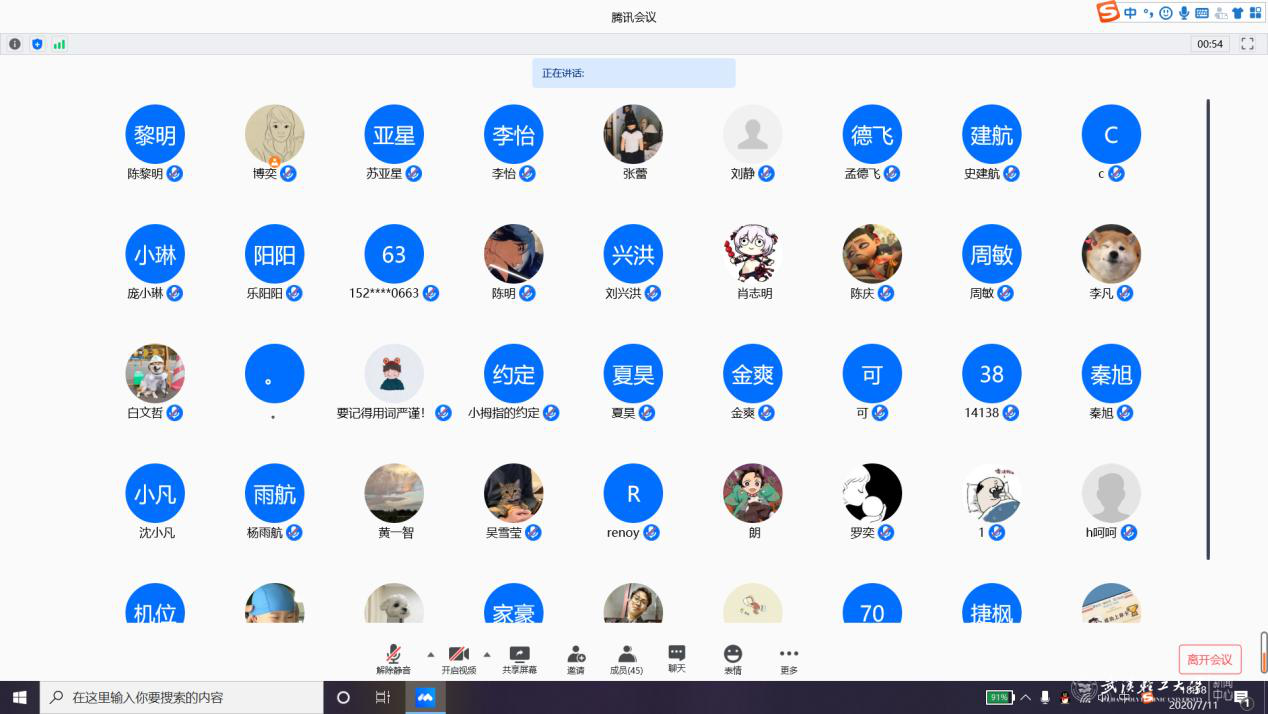Turn on camera with 开启视频

pyautogui.click(x=459, y=657)
